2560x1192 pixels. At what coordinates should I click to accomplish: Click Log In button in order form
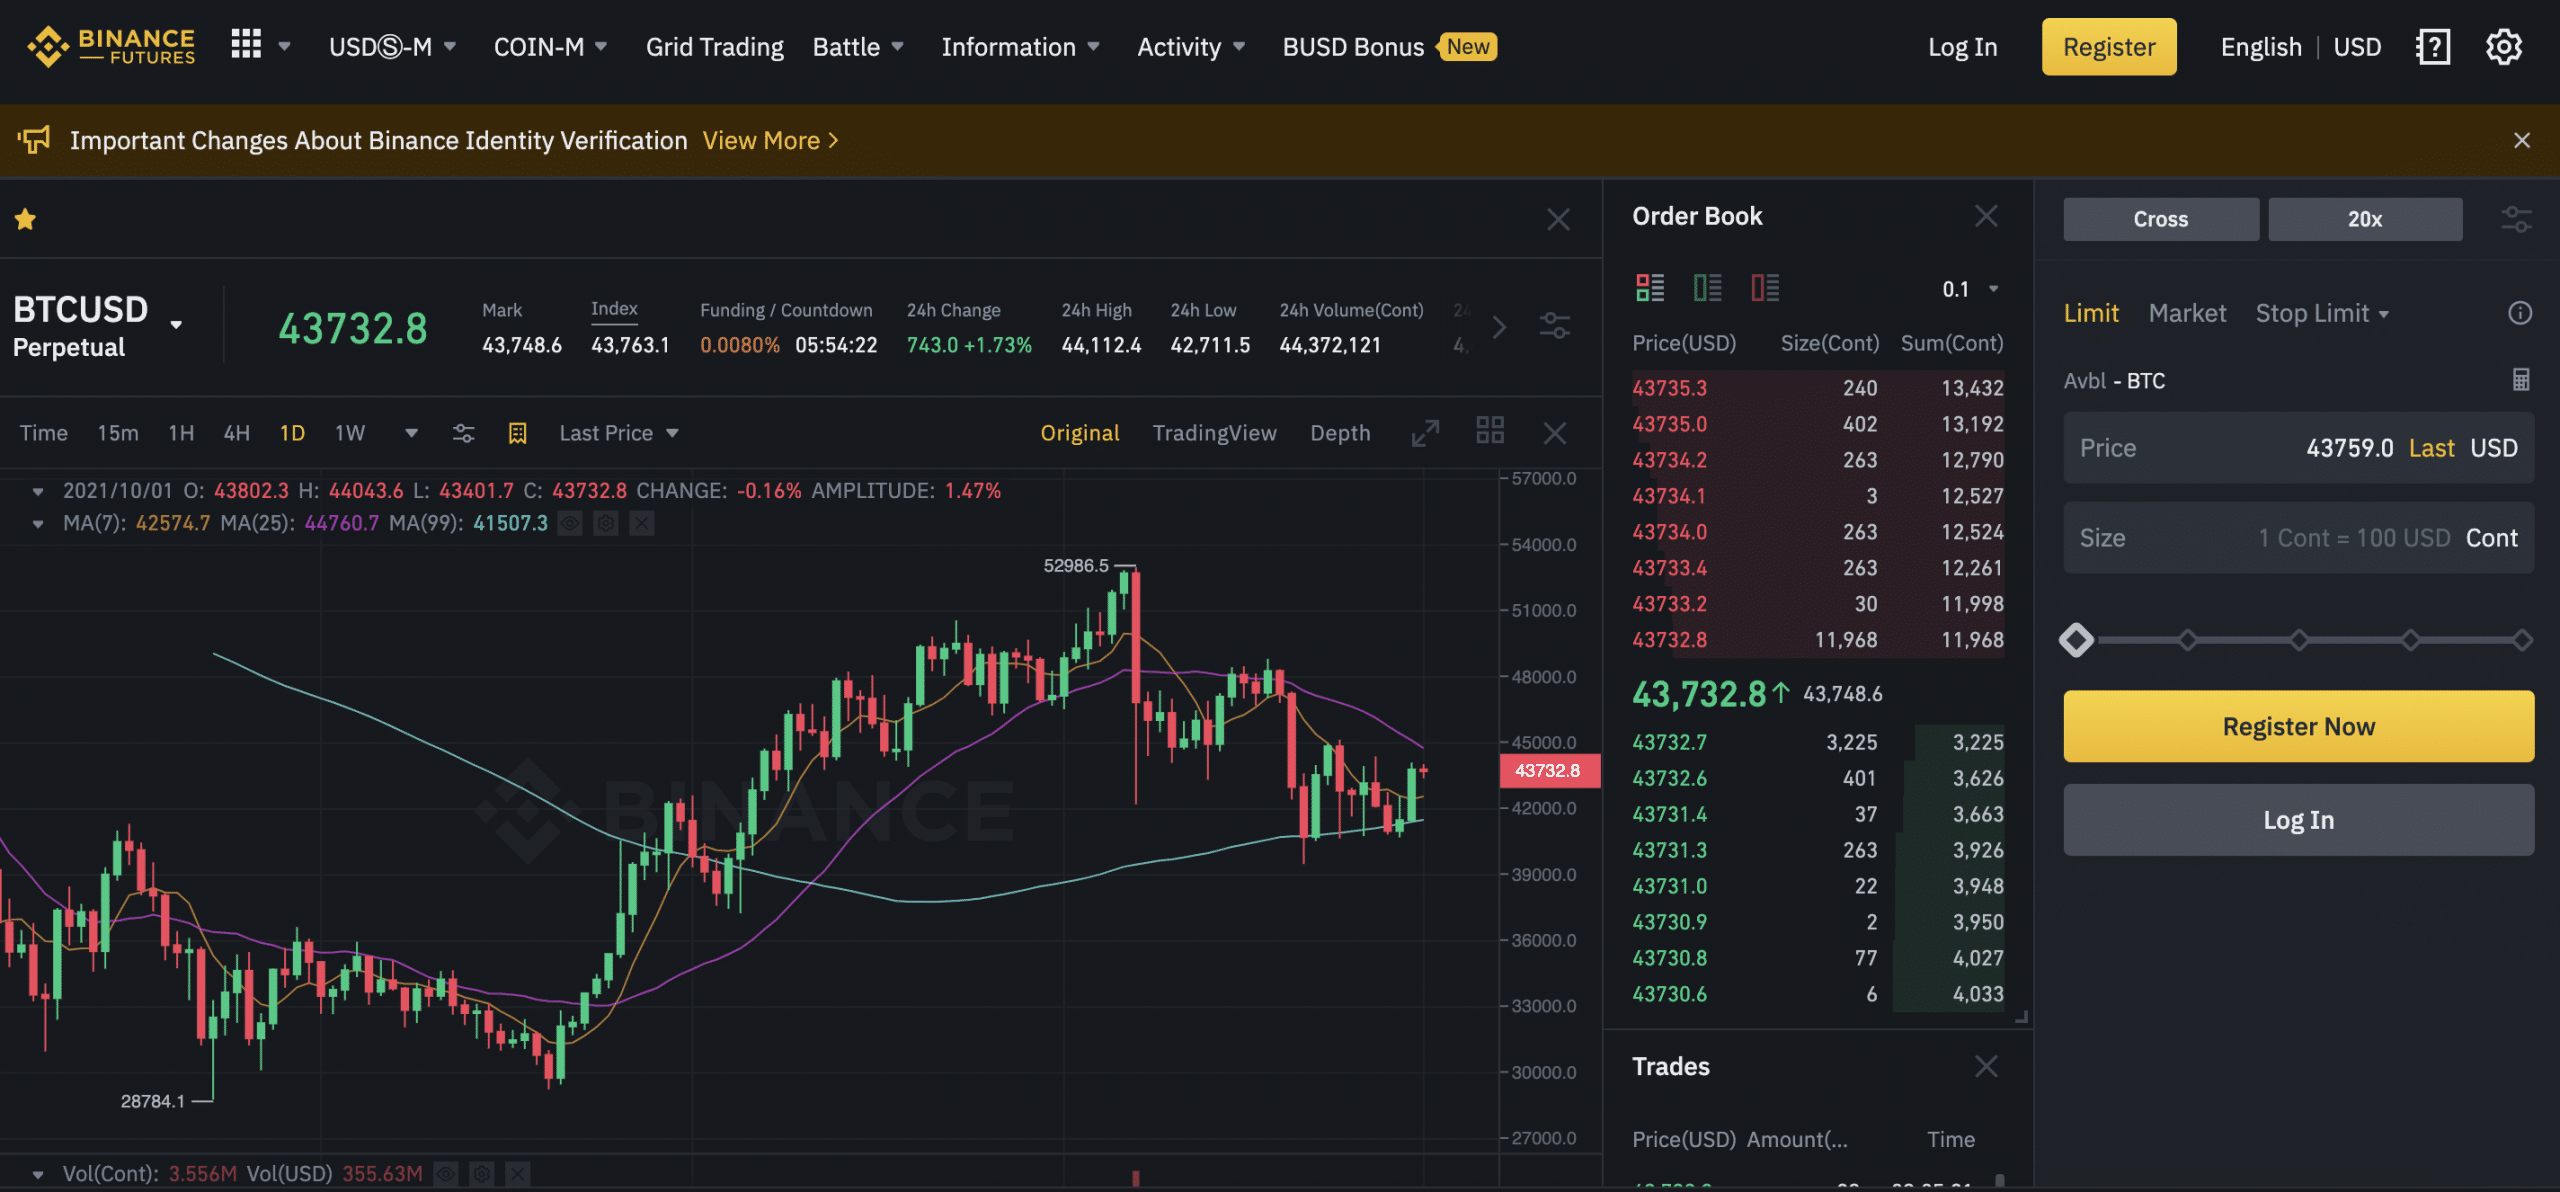[2298, 820]
